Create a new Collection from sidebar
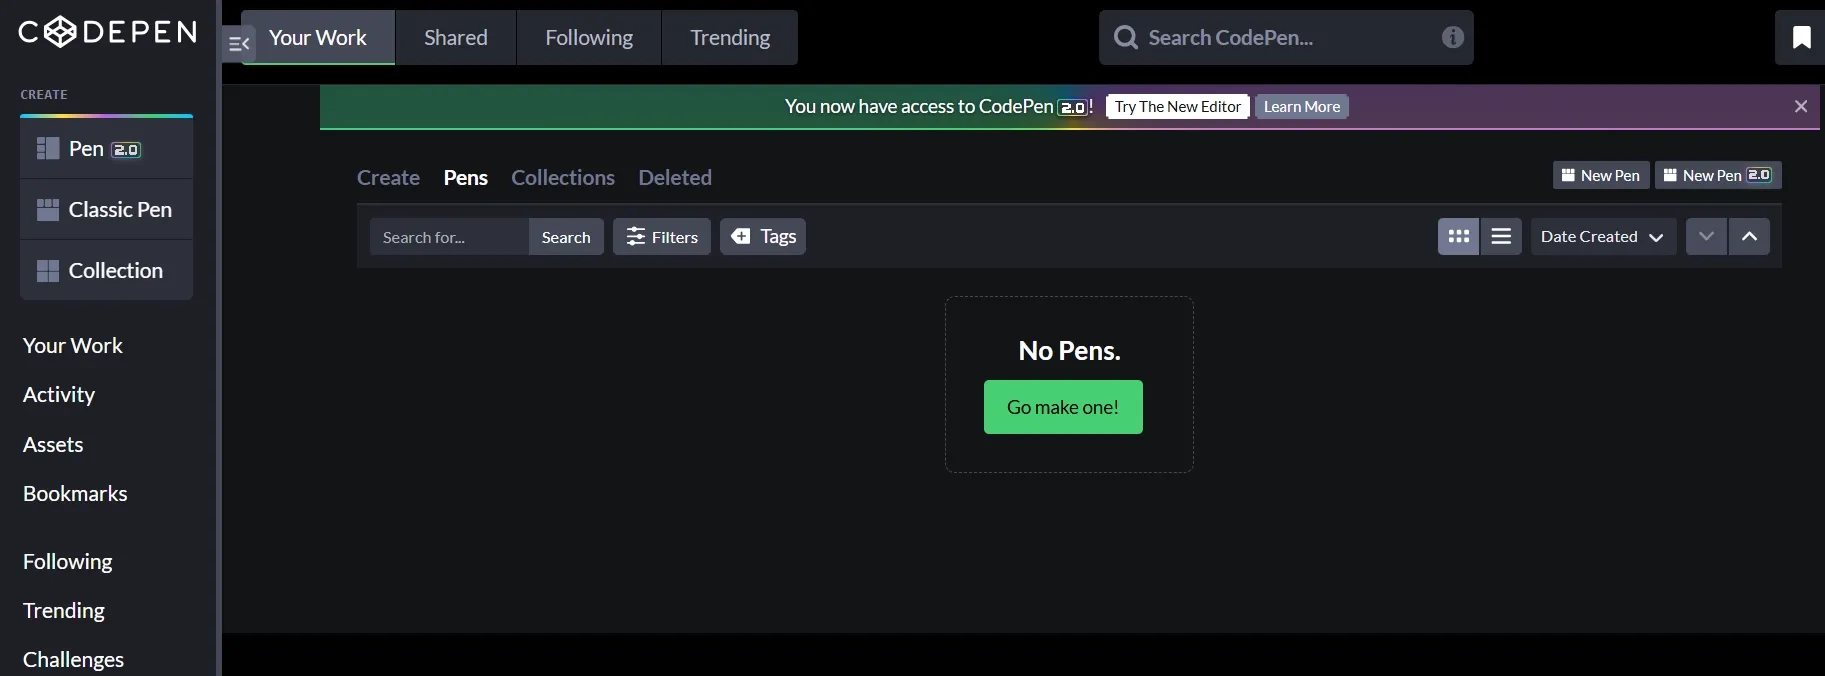1825x676 pixels. 106,271
